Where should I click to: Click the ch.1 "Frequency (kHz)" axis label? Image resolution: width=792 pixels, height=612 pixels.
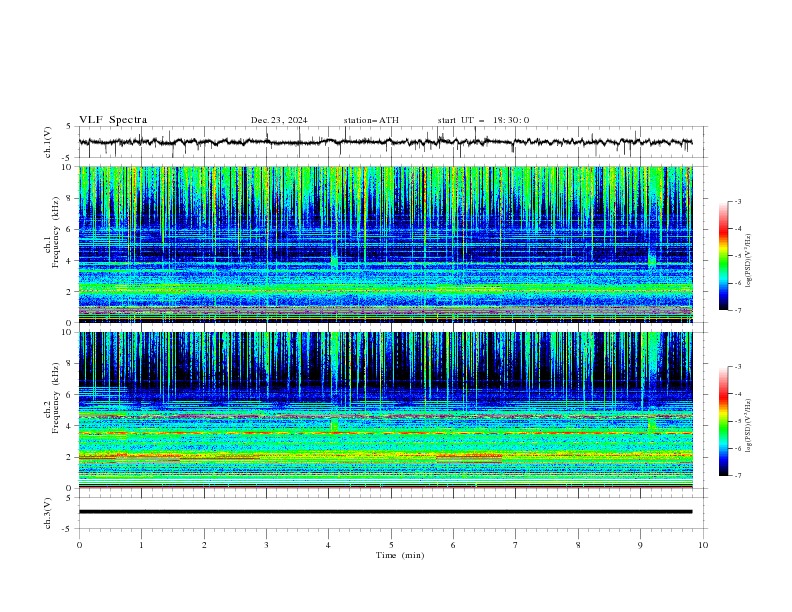point(56,232)
